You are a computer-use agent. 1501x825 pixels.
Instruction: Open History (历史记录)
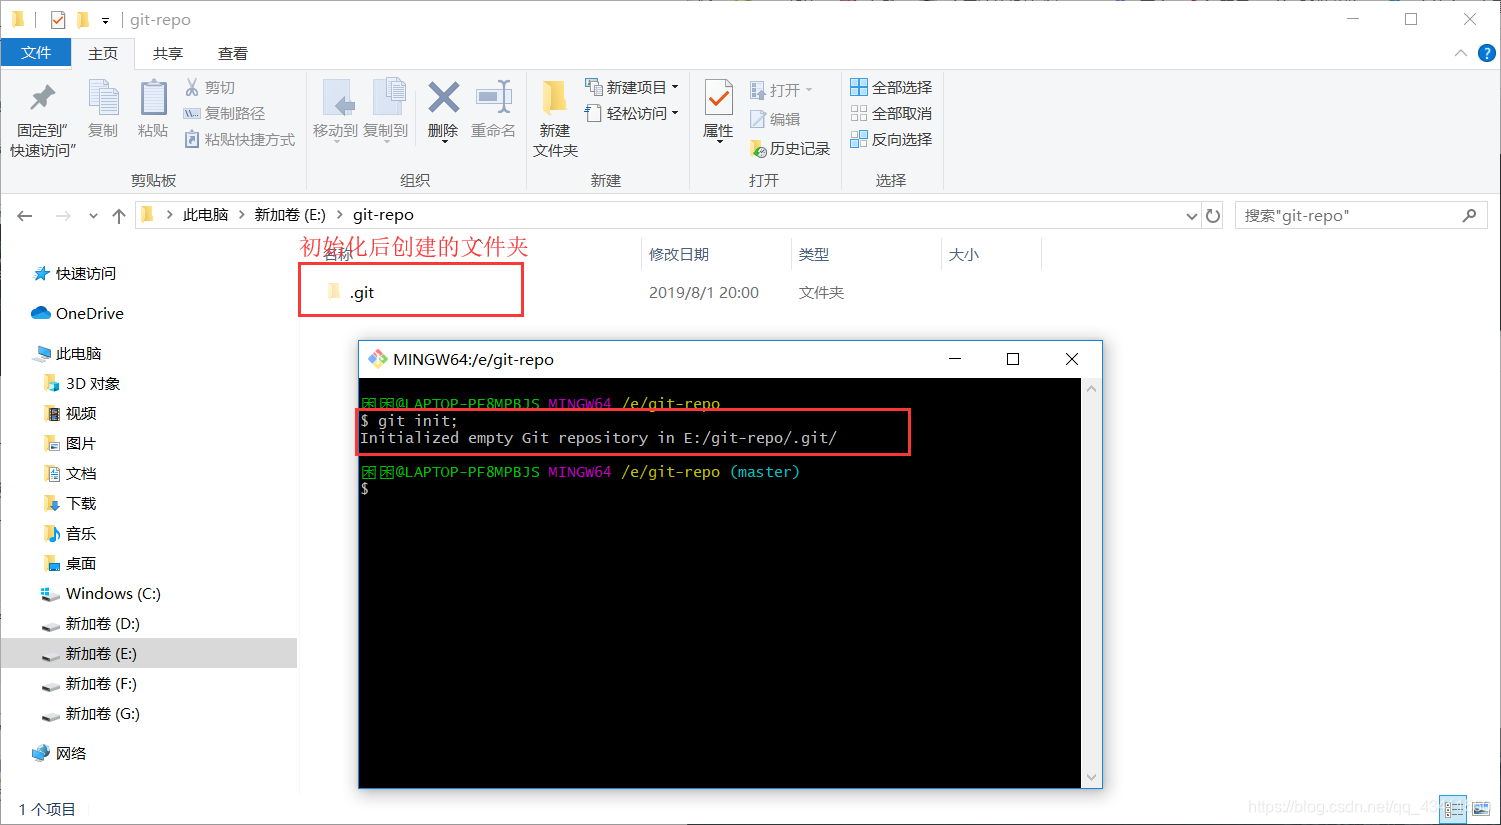[x=790, y=148]
